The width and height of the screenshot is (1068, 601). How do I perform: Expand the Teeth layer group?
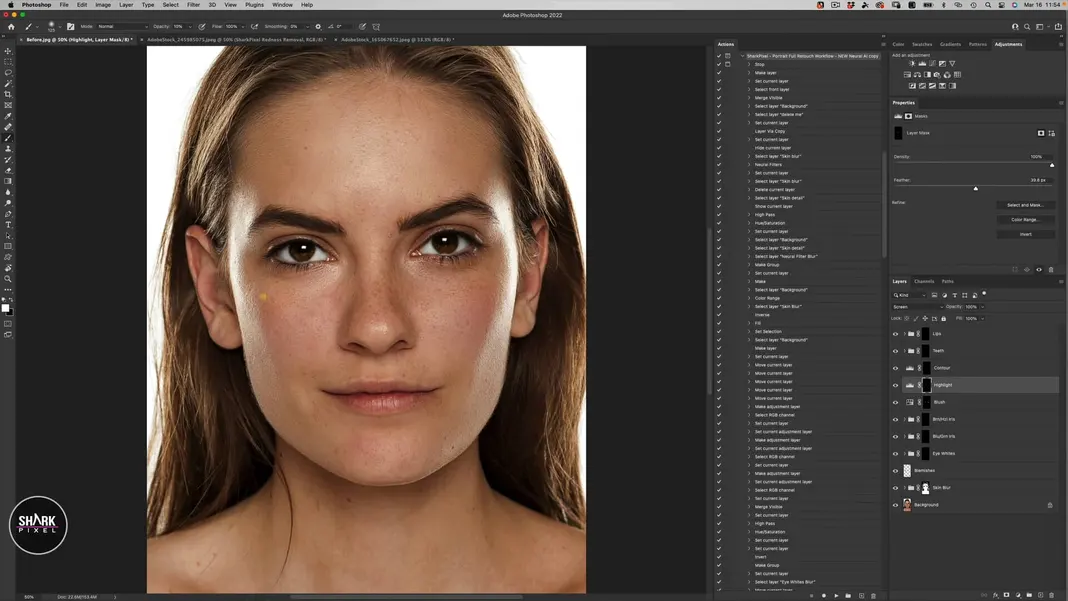point(904,351)
